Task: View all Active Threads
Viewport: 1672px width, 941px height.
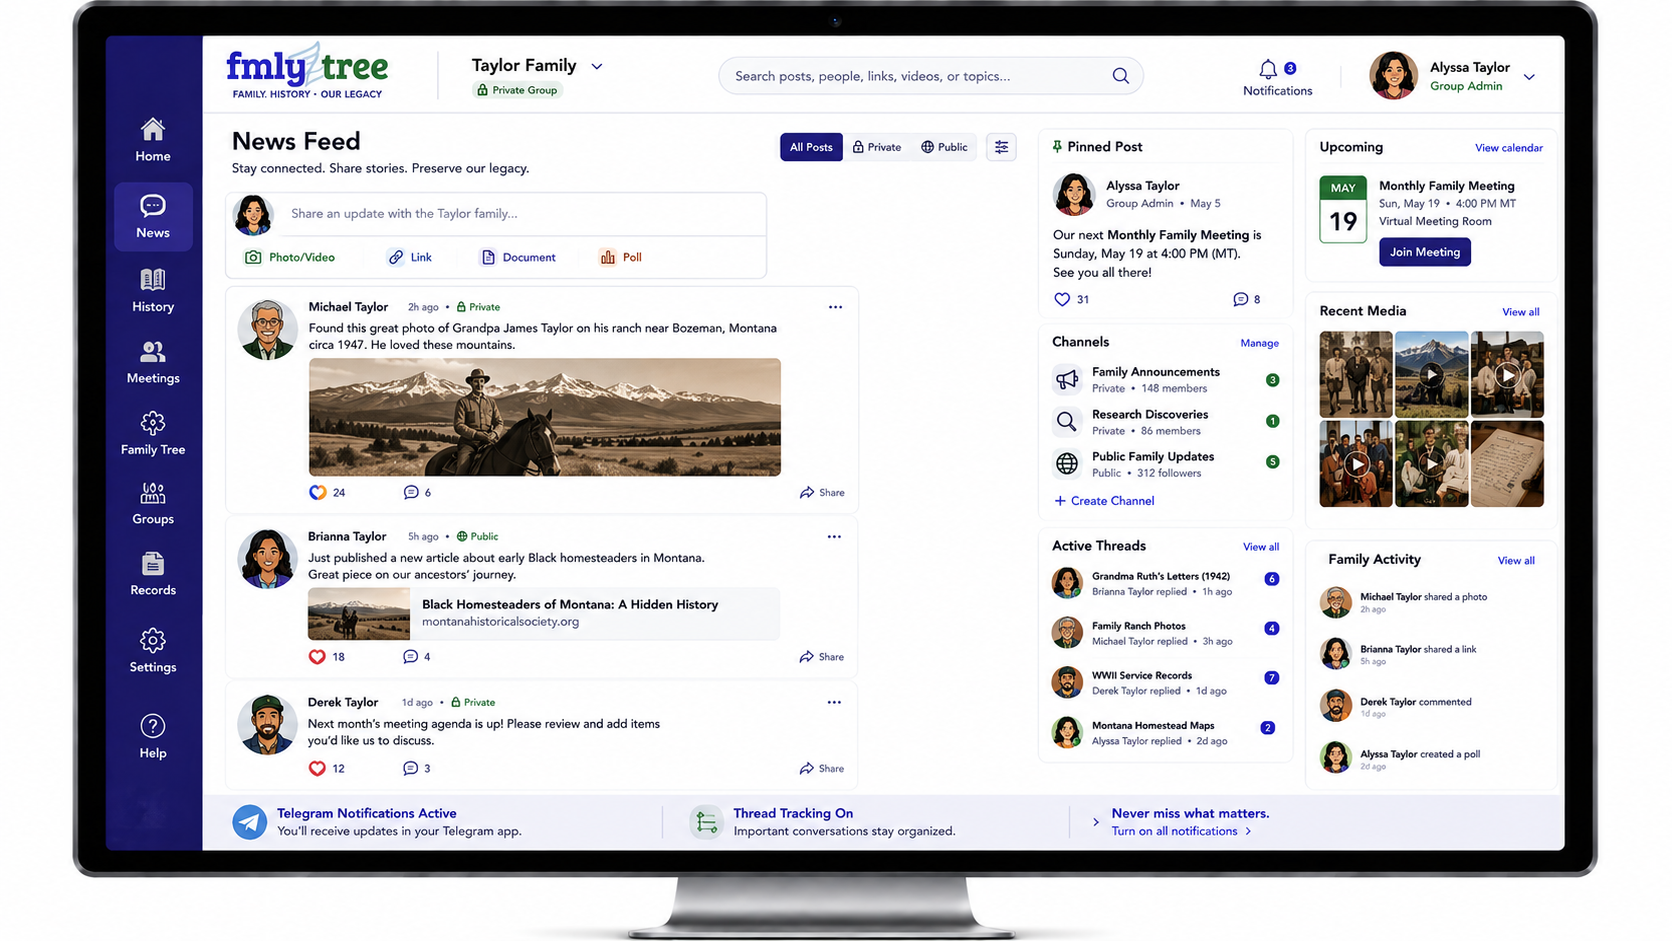Action: [1260, 547]
